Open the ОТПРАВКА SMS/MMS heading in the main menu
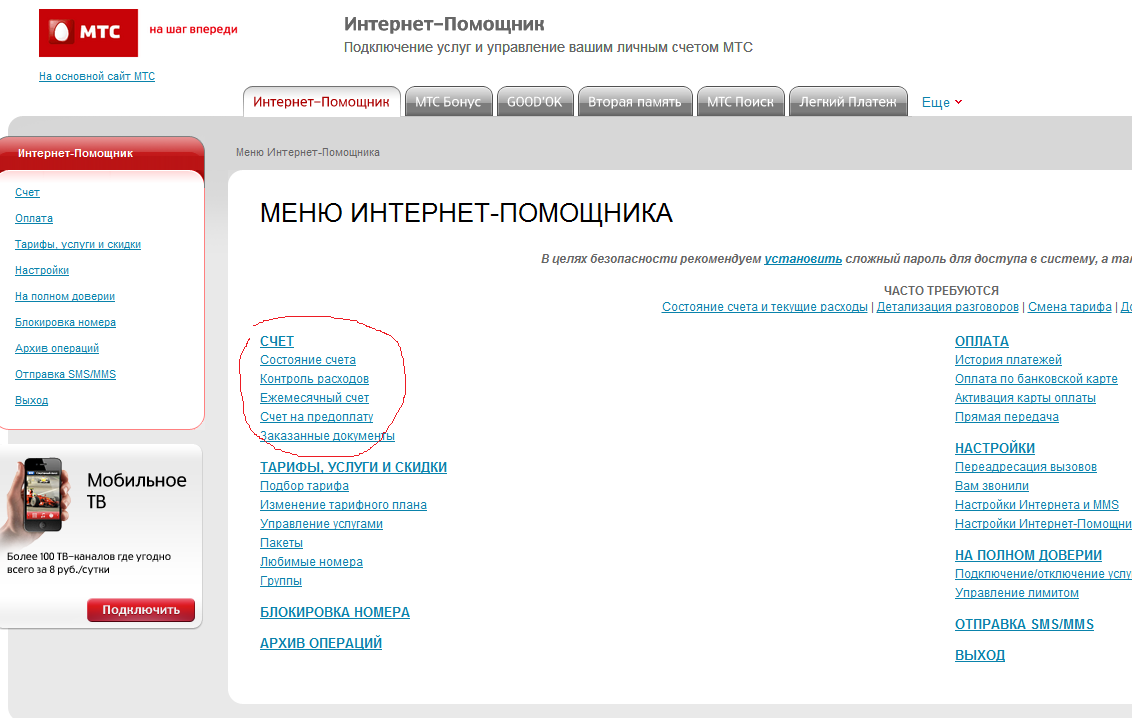 pyautogui.click(x=1024, y=624)
